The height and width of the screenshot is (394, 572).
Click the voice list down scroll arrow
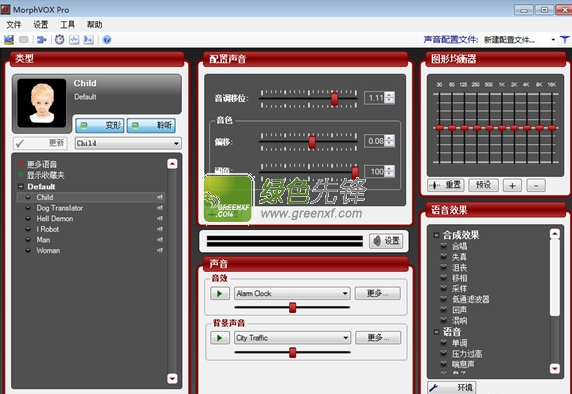click(x=172, y=378)
